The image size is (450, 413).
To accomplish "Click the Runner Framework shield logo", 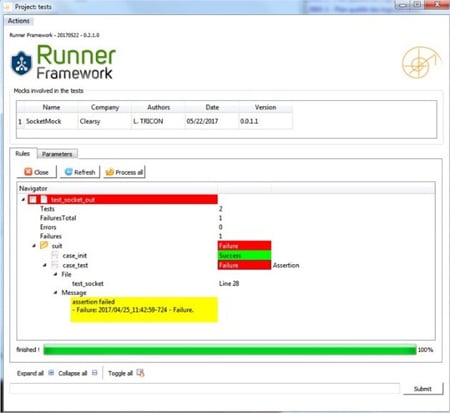I will [22, 63].
